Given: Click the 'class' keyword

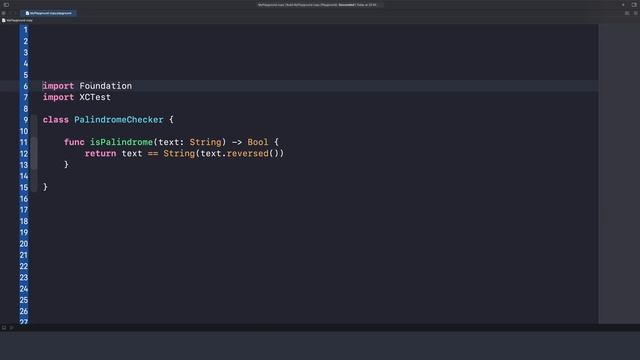Looking at the screenshot, I should (56, 120).
